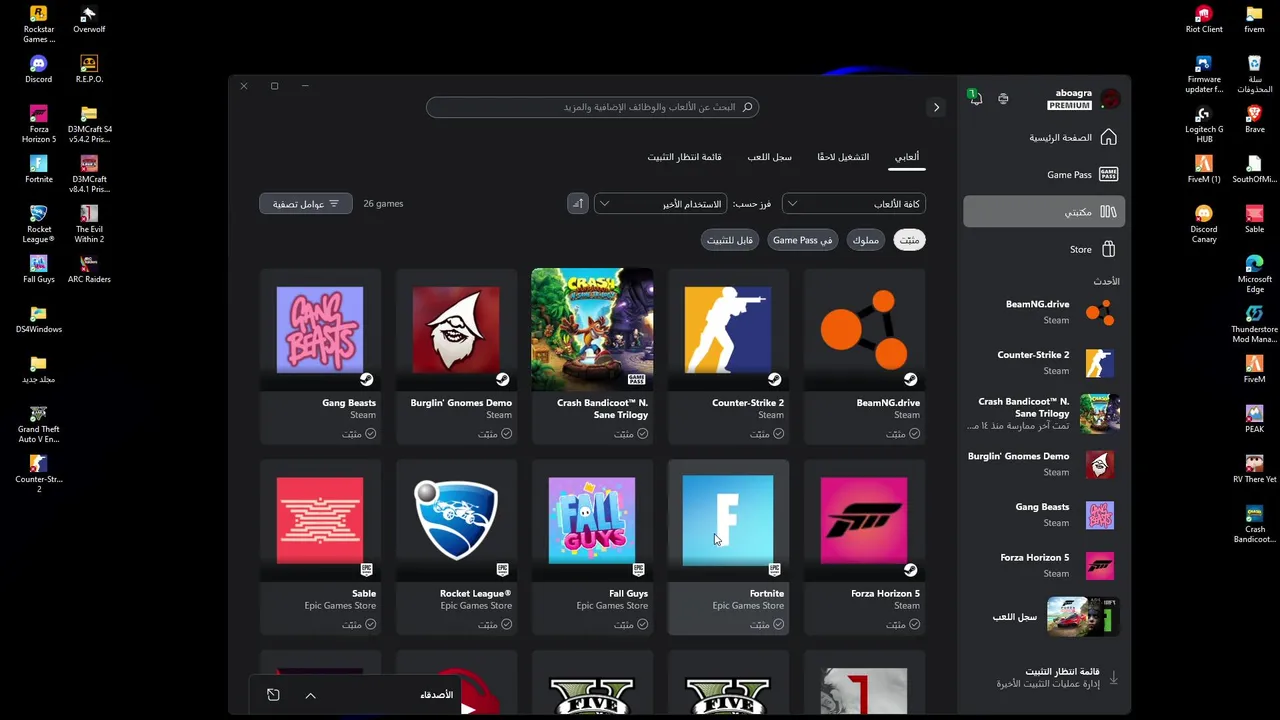Viewport: 1280px width, 720px height.
Task: Open the Burglin' Gnomes Demo card
Action: (456, 355)
